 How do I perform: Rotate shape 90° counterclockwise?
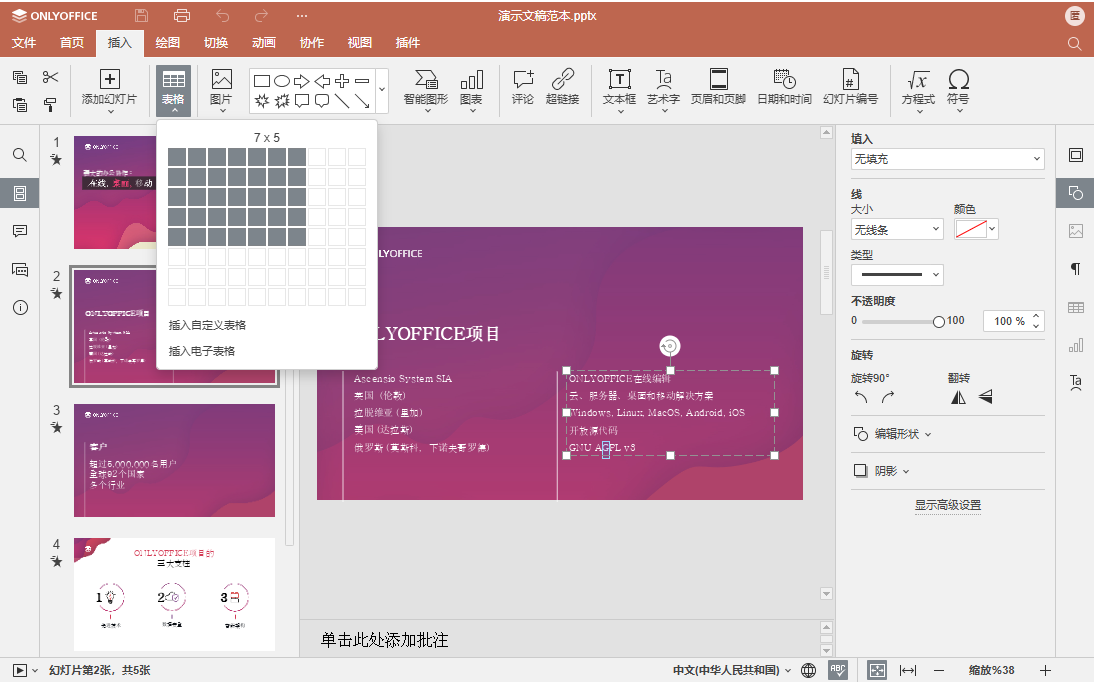(x=861, y=397)
